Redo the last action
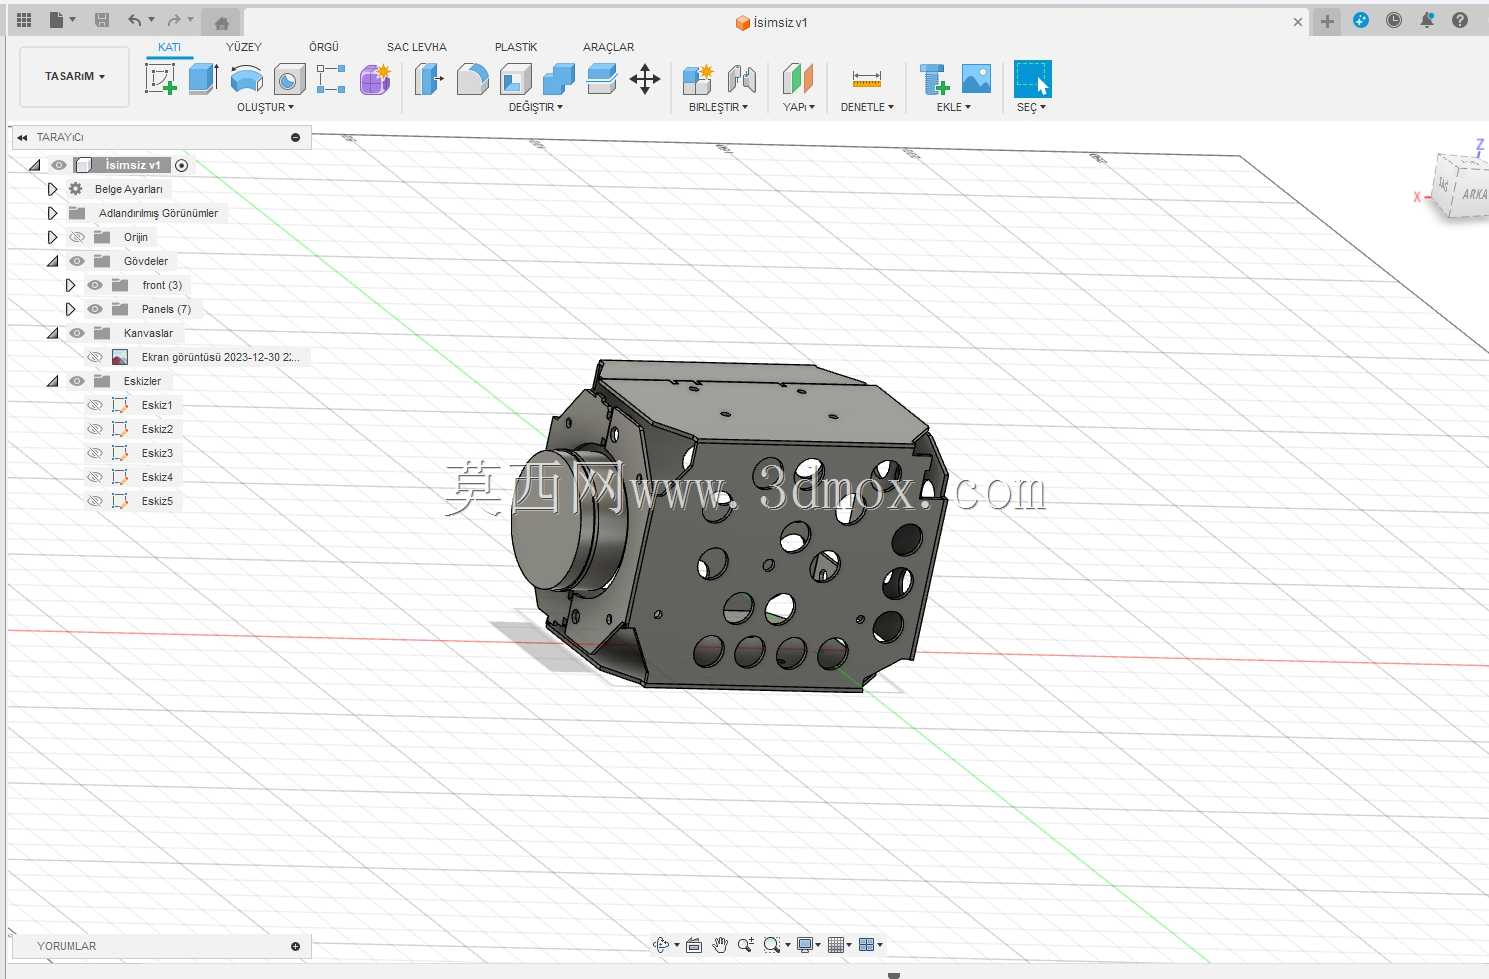The image size is (1489, 979). tap(174, 20)
